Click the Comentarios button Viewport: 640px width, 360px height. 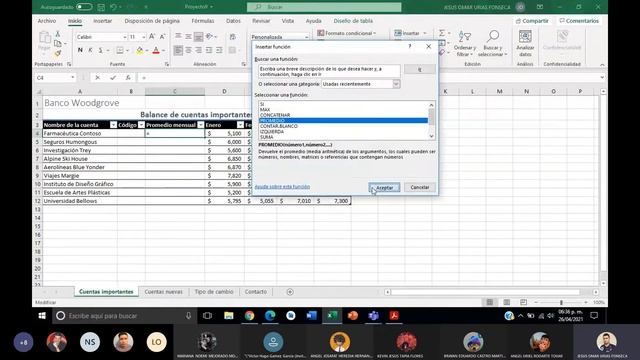coord(579,21)
